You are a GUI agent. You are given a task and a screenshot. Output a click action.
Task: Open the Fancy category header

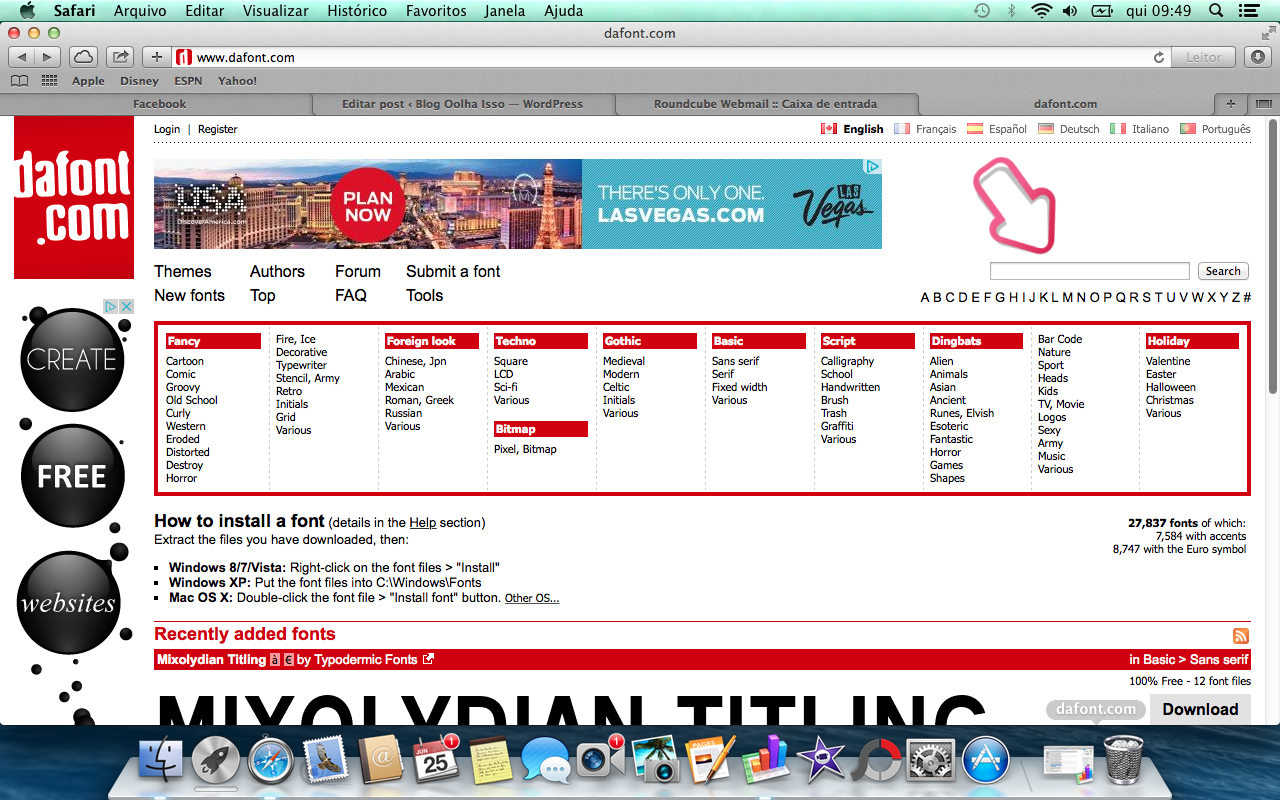click(x=211, y=341)
